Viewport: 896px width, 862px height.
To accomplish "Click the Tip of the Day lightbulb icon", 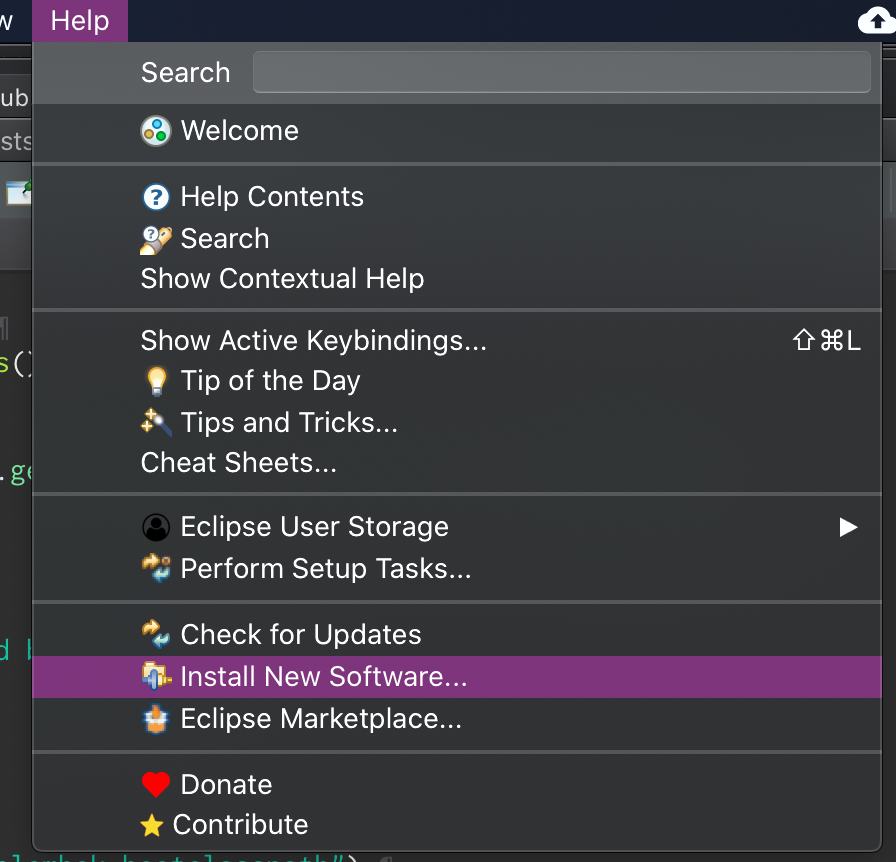I will (156, 381).
